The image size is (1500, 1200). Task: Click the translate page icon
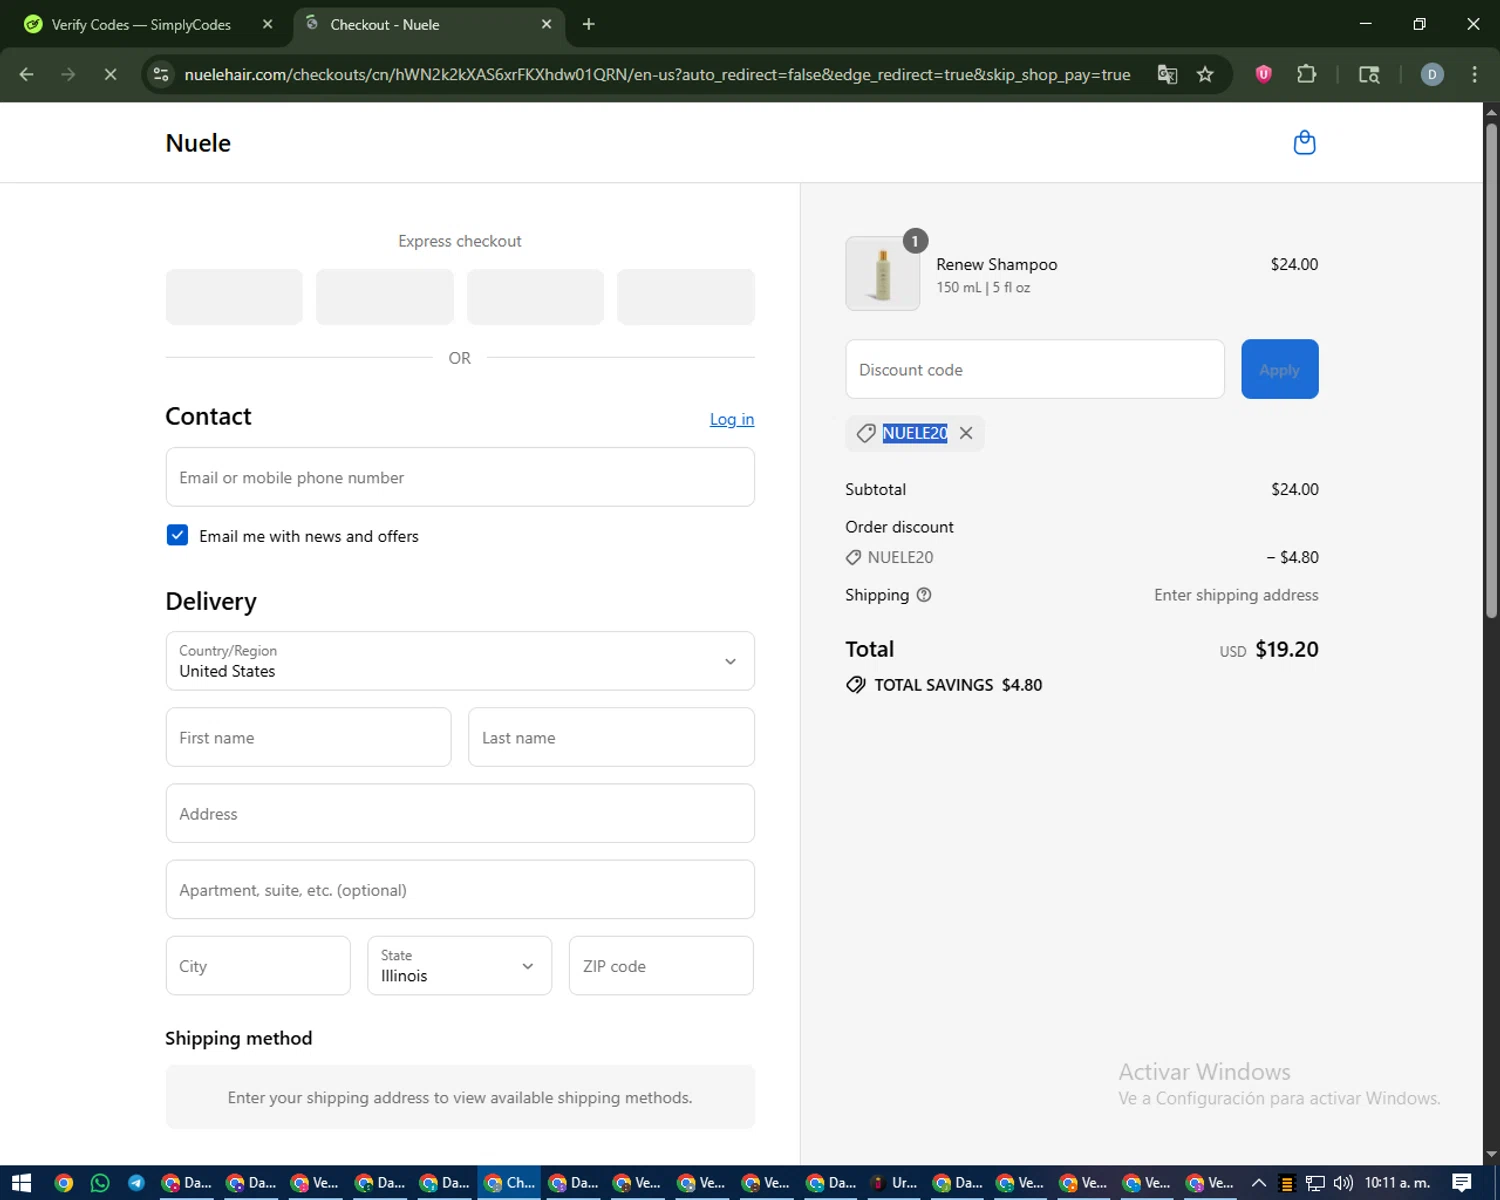(x=1167, y=74)
